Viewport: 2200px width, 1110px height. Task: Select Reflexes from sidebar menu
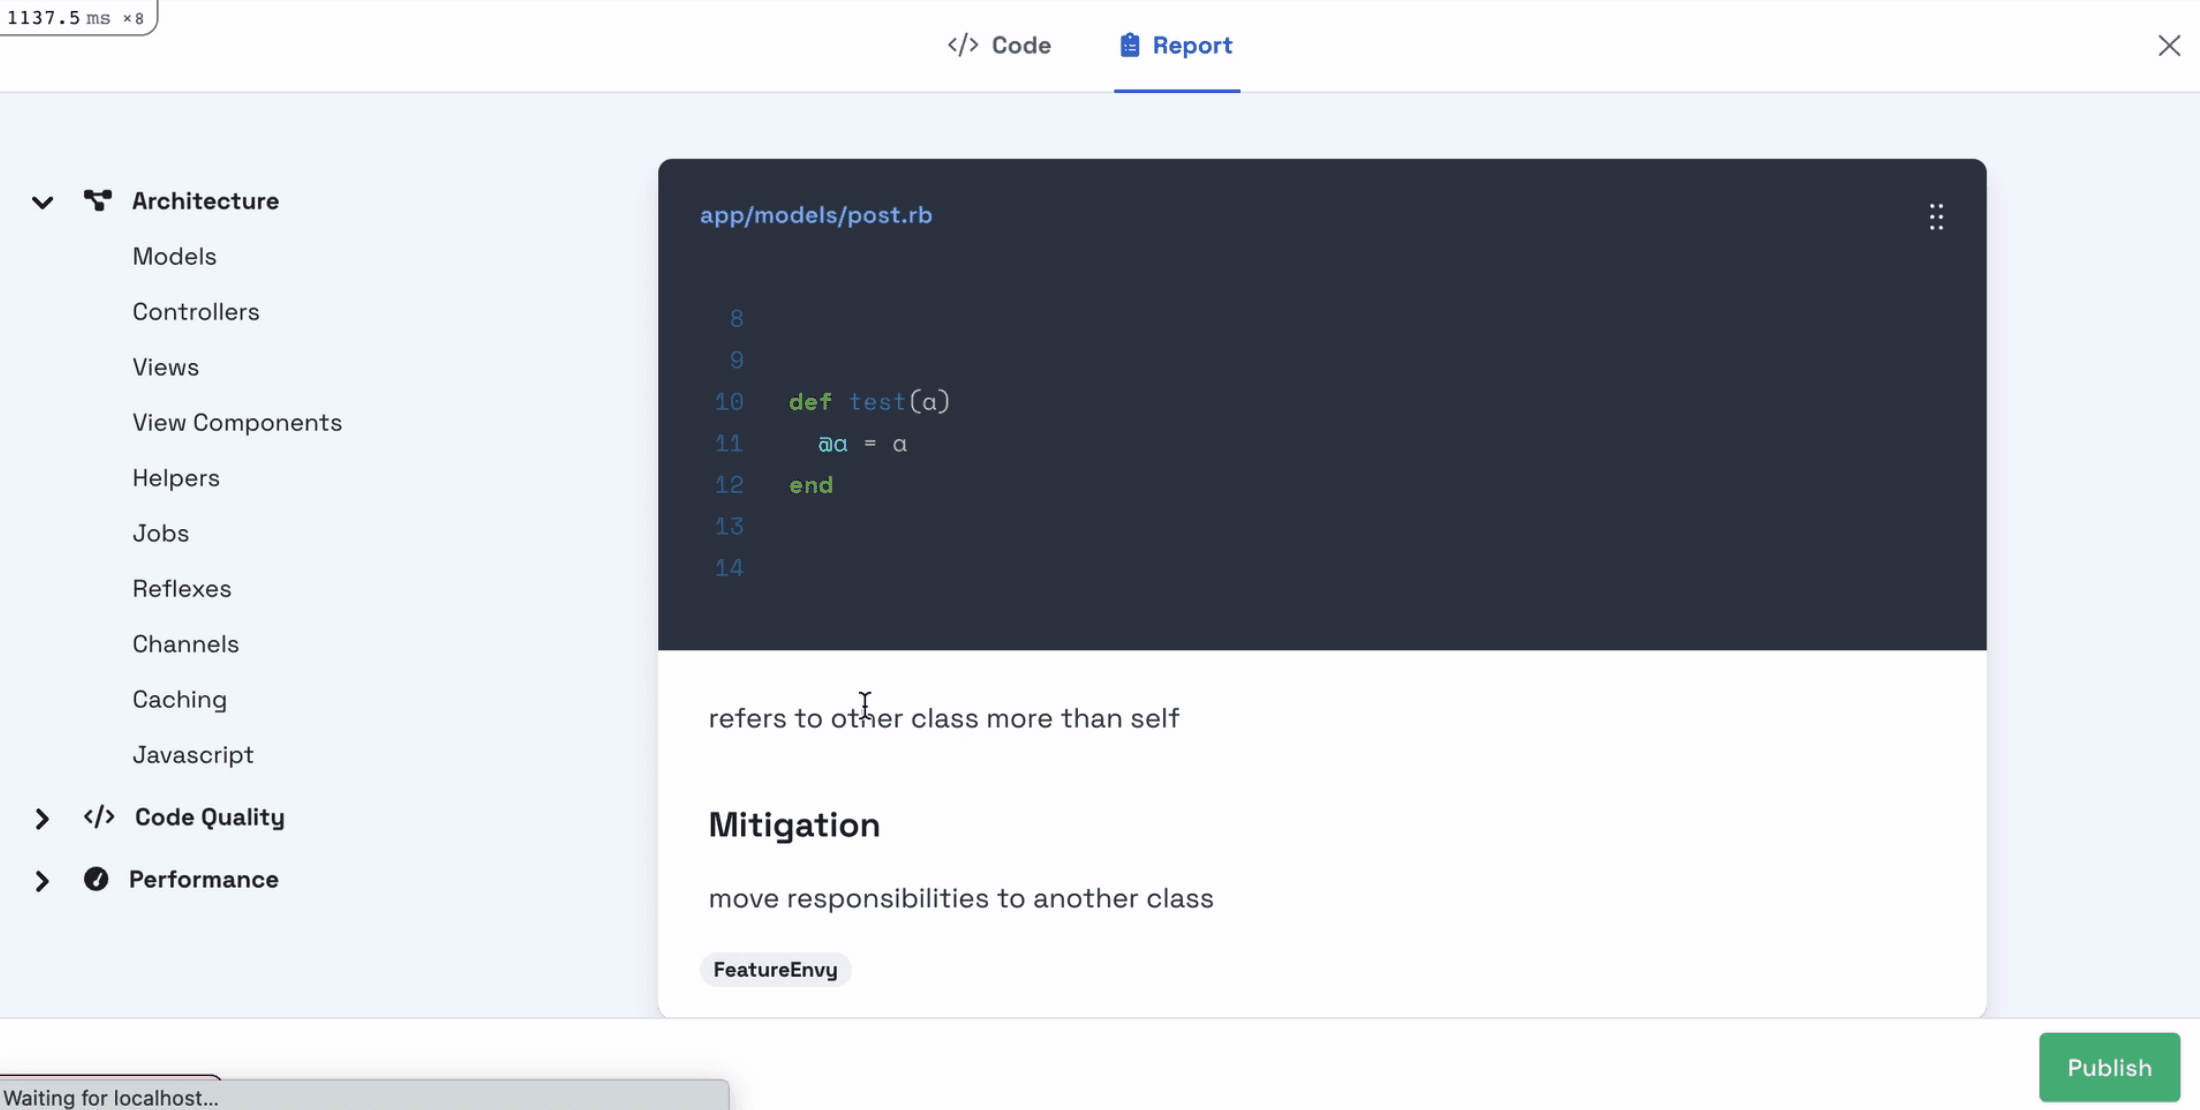181,588
